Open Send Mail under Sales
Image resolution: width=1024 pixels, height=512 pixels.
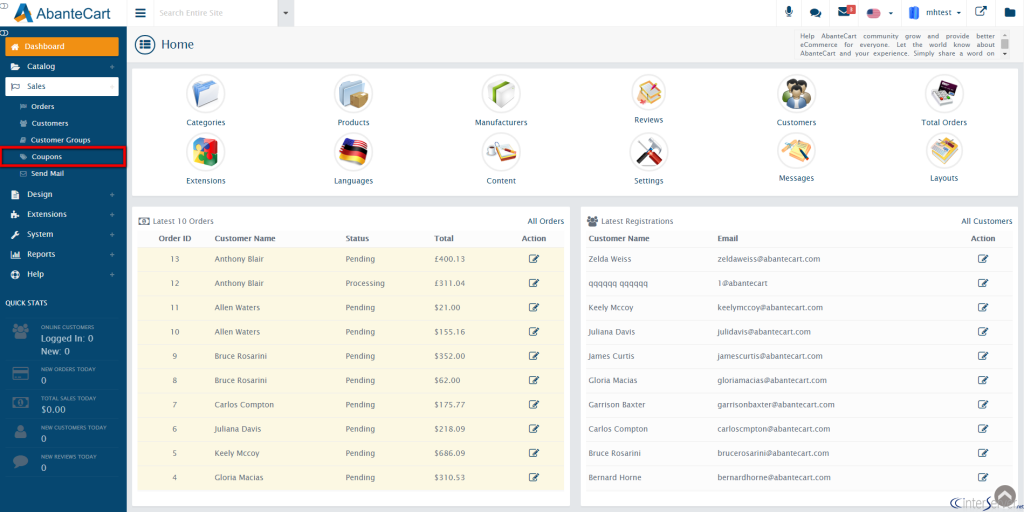coord(47,174)
